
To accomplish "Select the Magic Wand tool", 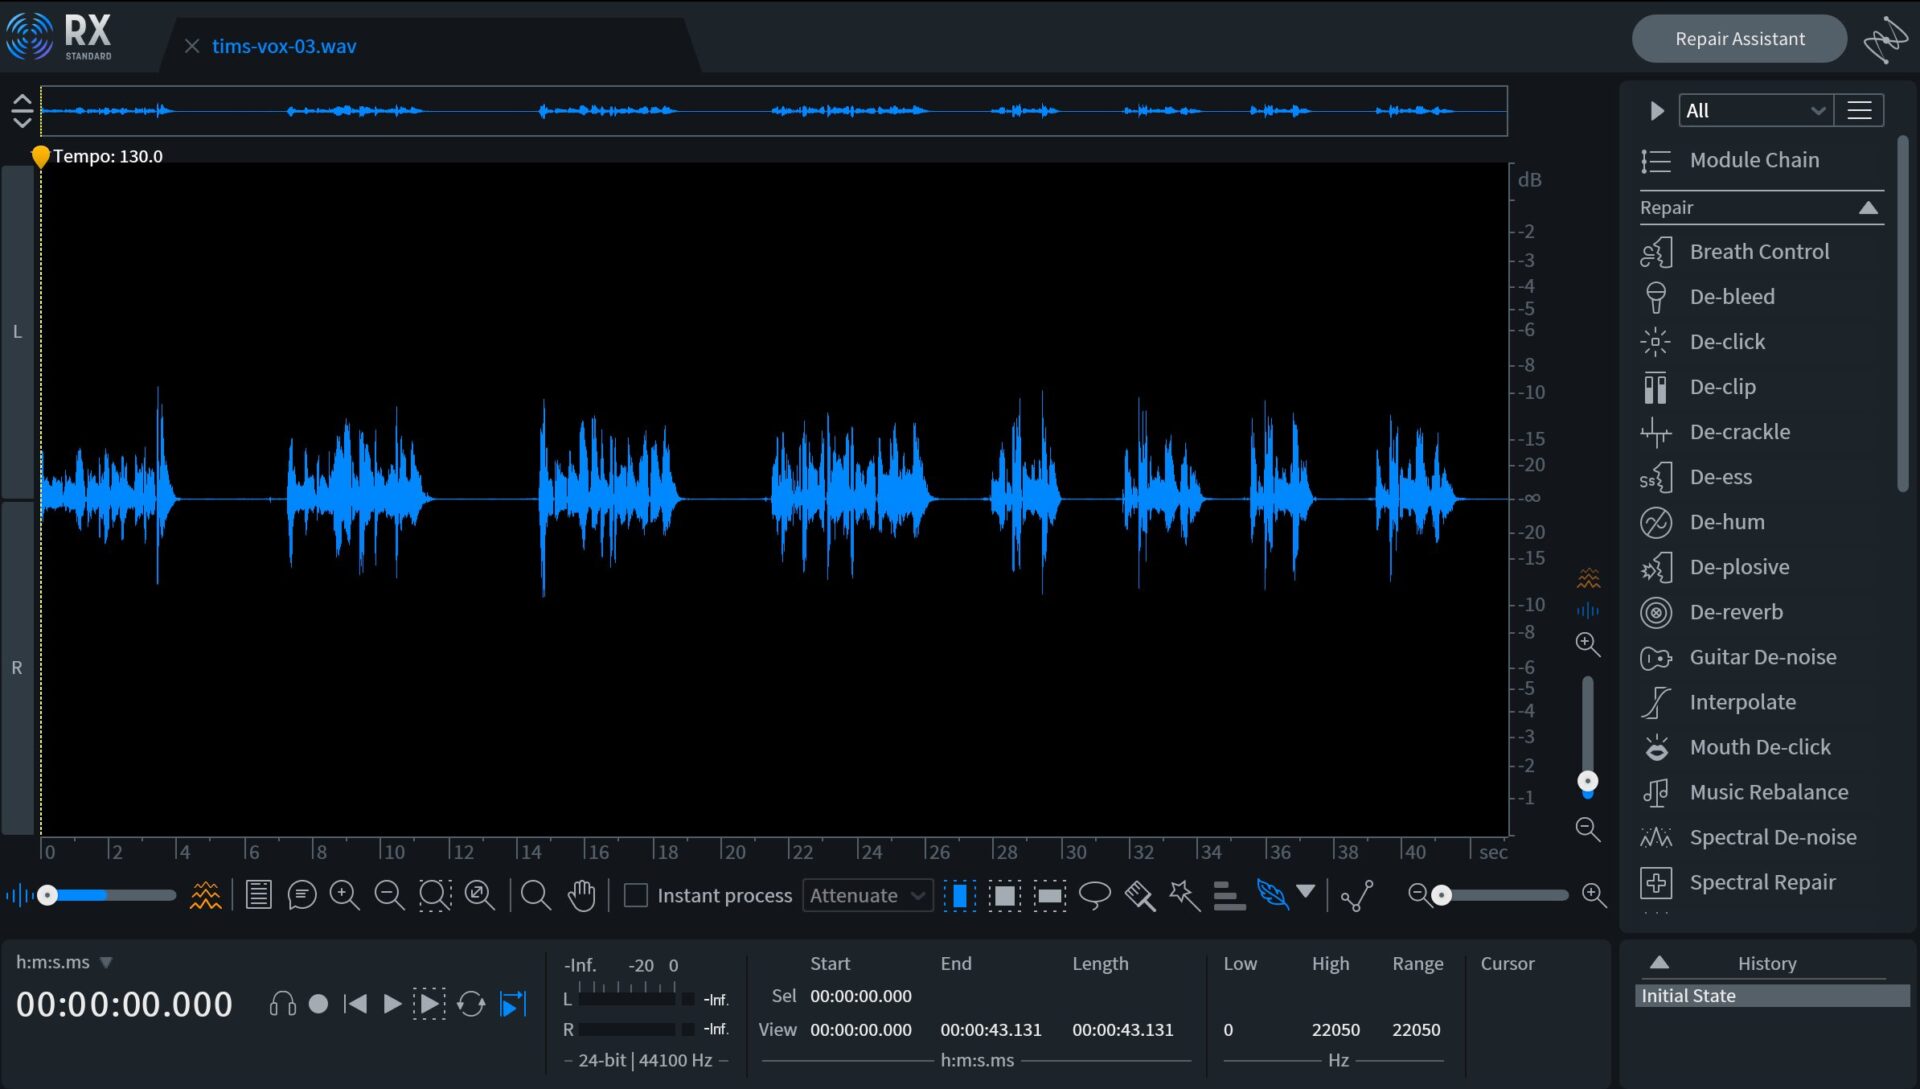I will 1184,895.
